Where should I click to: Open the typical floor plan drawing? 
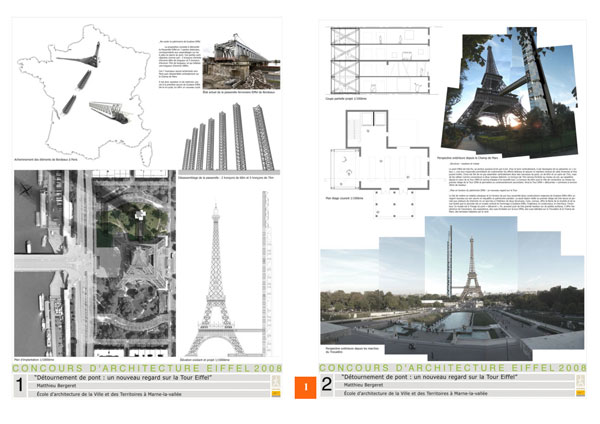point(380,164)
